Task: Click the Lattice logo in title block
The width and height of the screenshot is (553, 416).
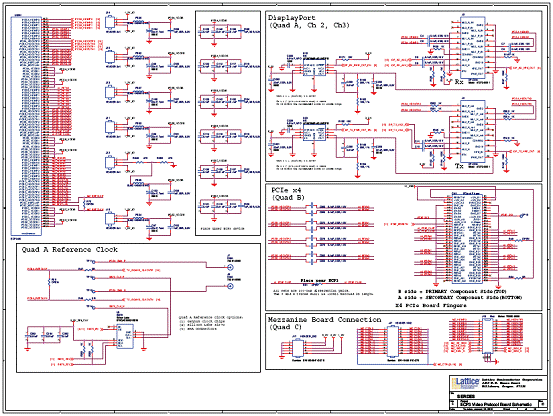Action: pos(466,383)
